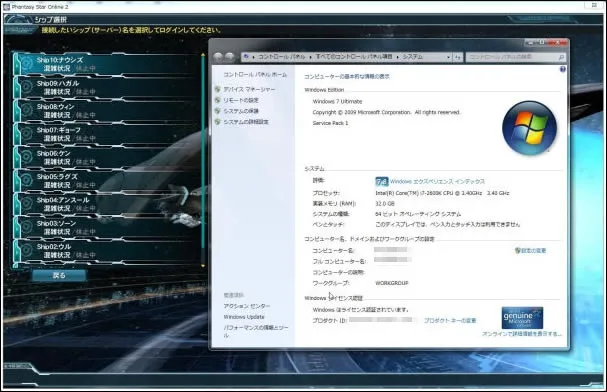Open コントロールパネルホーム link

(255, 74)
